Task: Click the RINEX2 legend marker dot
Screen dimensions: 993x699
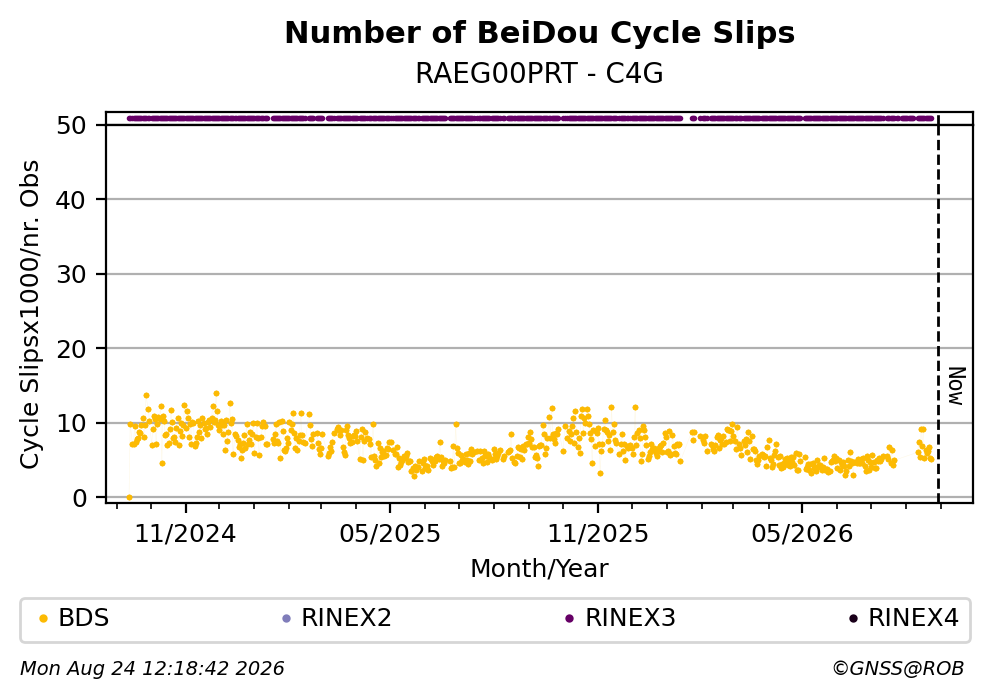Action: pyautogui.click(x=286, y=619)
